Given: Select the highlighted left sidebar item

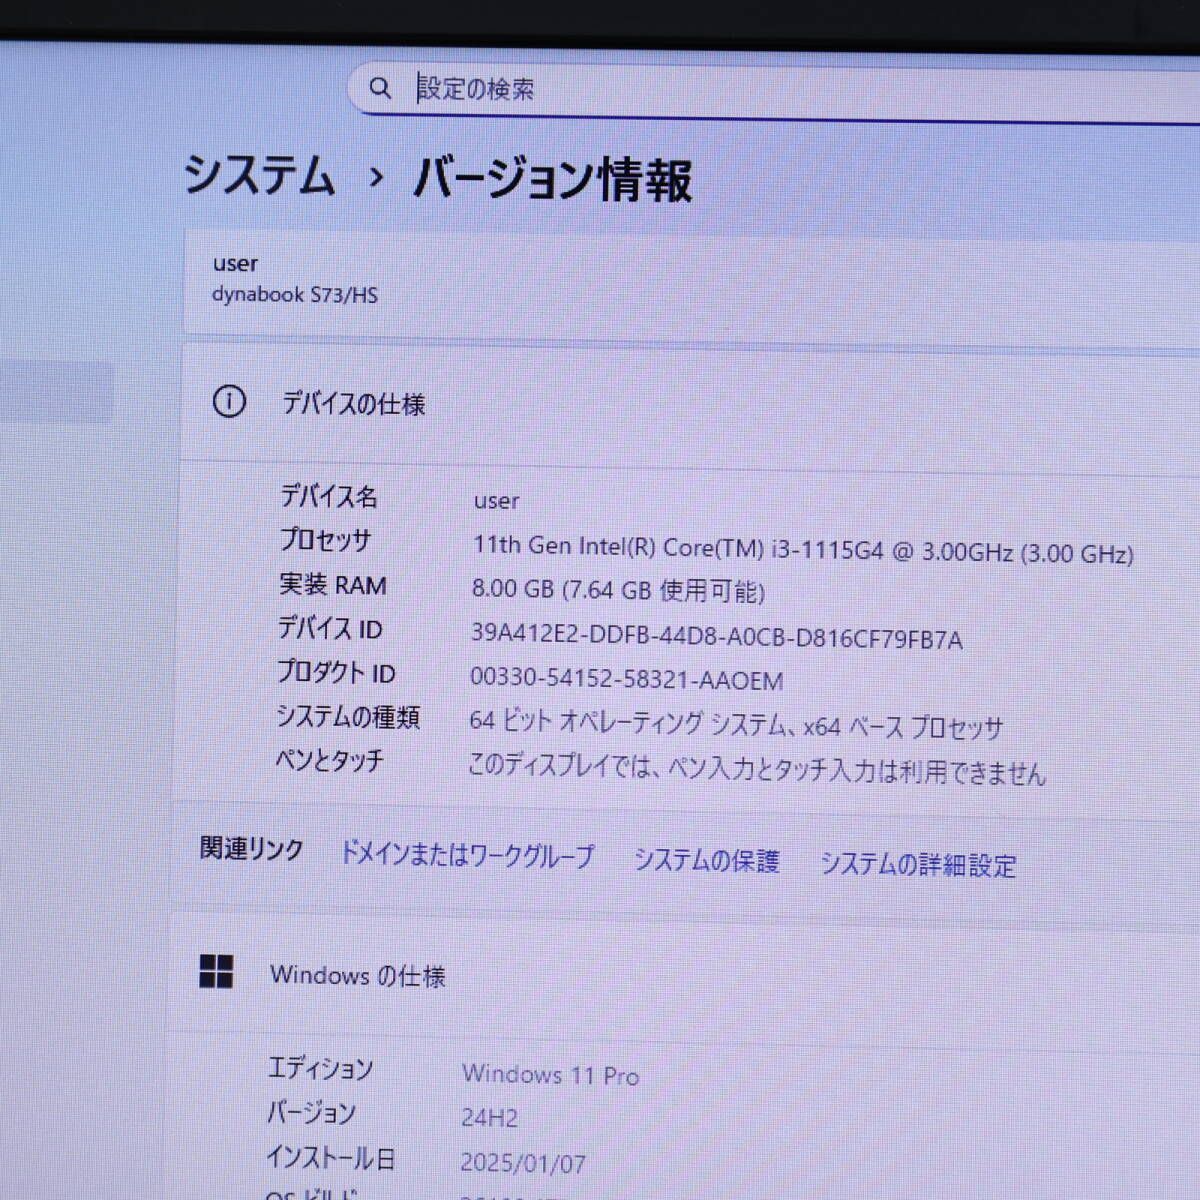Looking at the screenshot, I should click(x=57, y=392).
